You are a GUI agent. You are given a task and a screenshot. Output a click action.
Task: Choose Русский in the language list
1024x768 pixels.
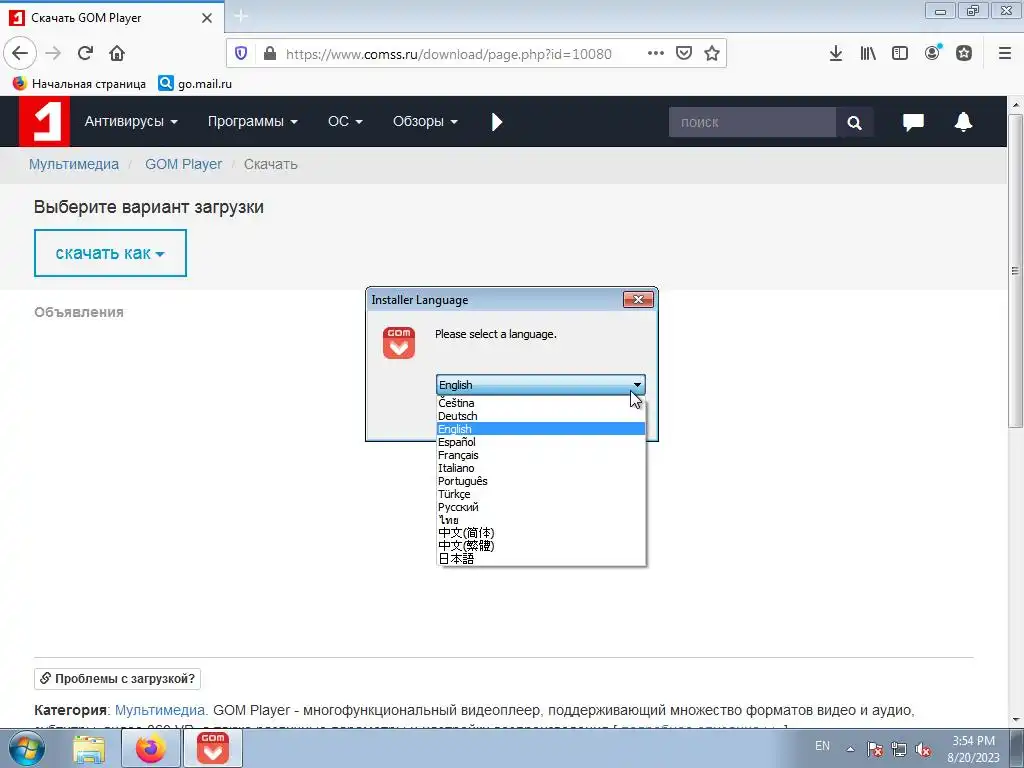click(x=541, y=507)
